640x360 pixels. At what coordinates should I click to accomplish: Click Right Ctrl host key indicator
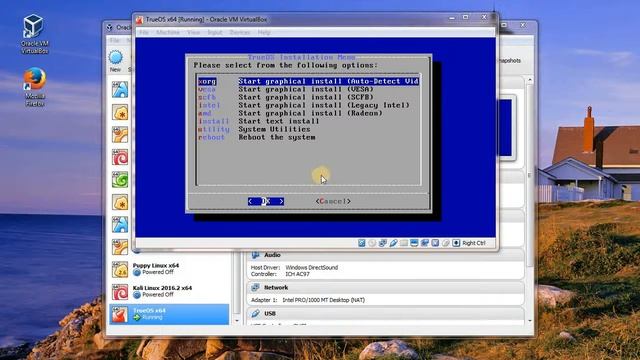(x=474, y=243)
